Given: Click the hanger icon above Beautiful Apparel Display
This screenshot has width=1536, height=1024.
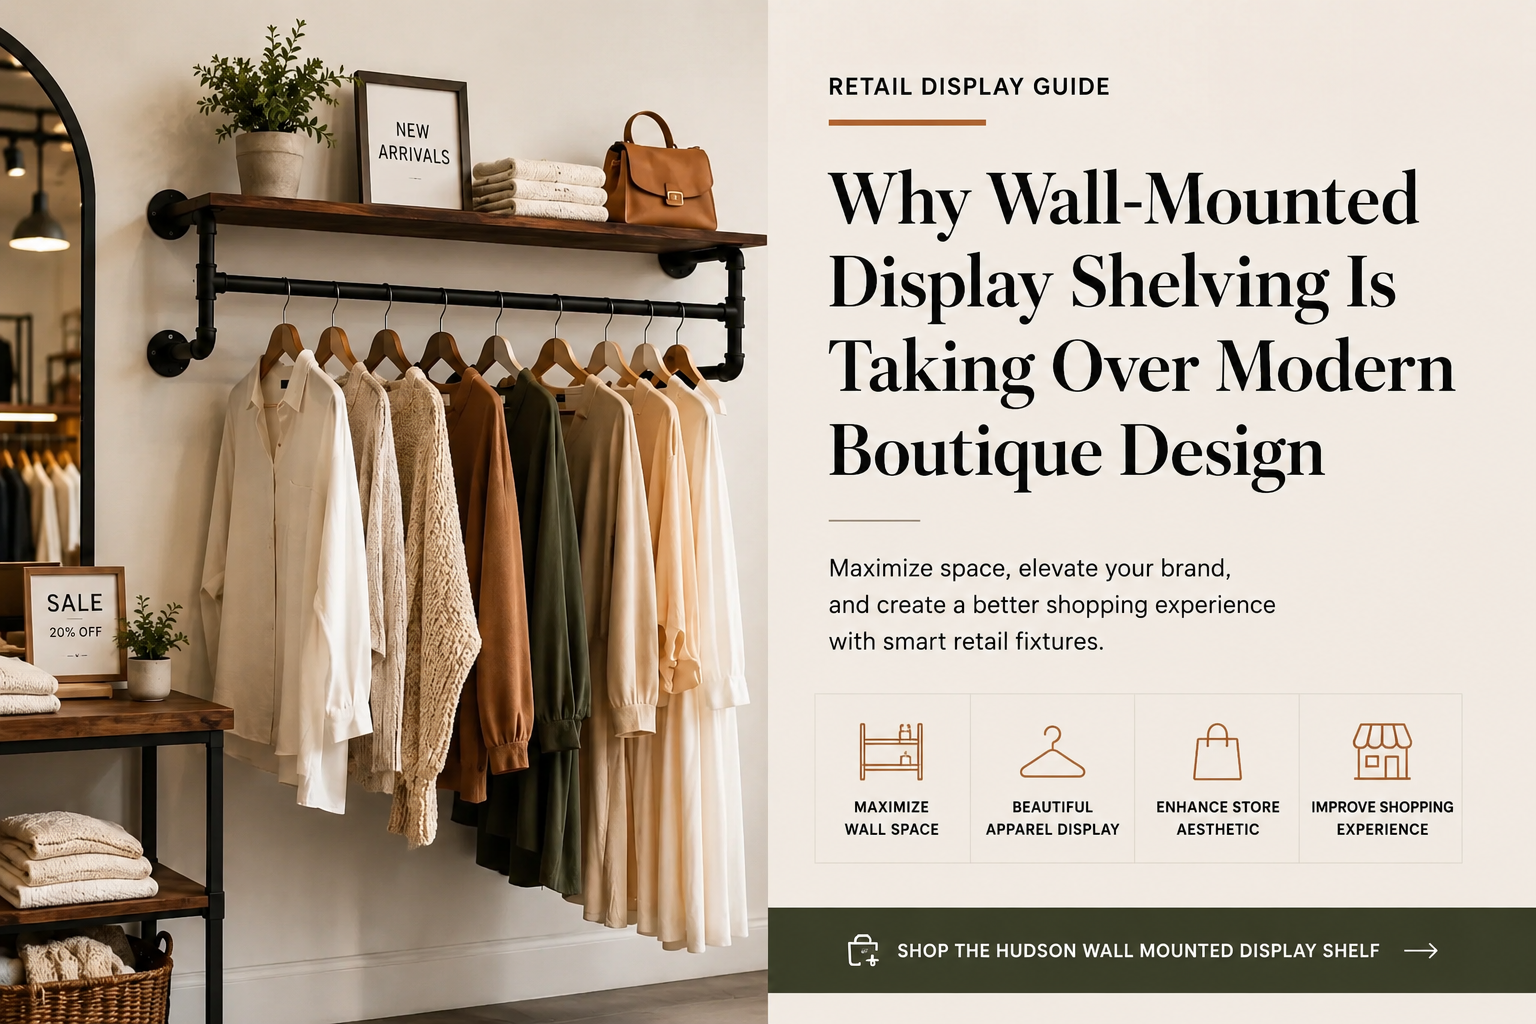Looking at the screenshot, I should pos(1052,752).
